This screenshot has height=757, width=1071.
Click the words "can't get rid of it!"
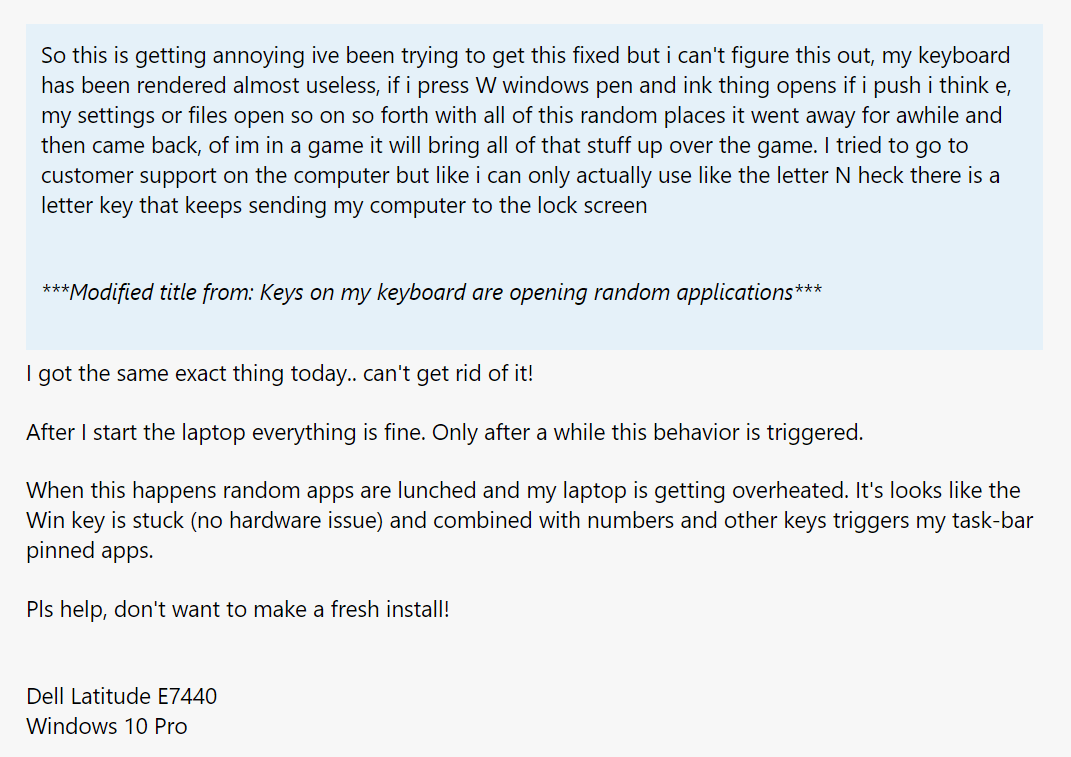[448, 374]
